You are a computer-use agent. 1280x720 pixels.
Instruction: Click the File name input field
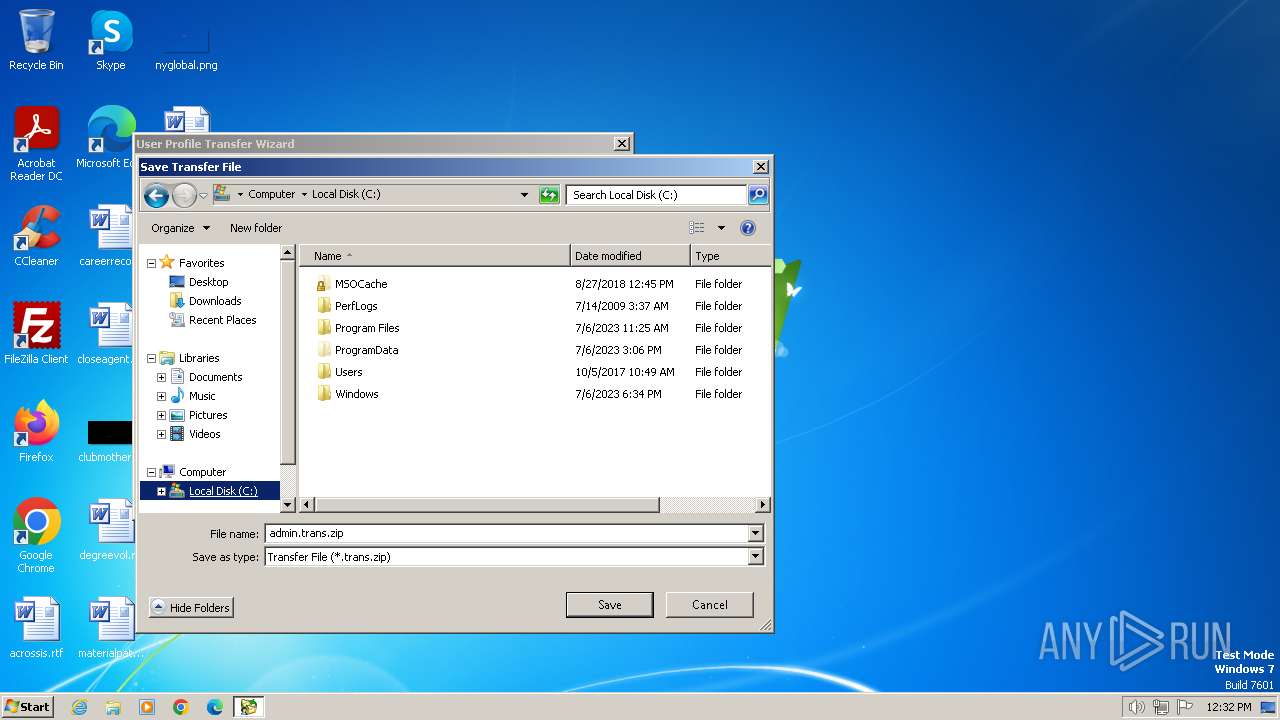tap(507, 534)
